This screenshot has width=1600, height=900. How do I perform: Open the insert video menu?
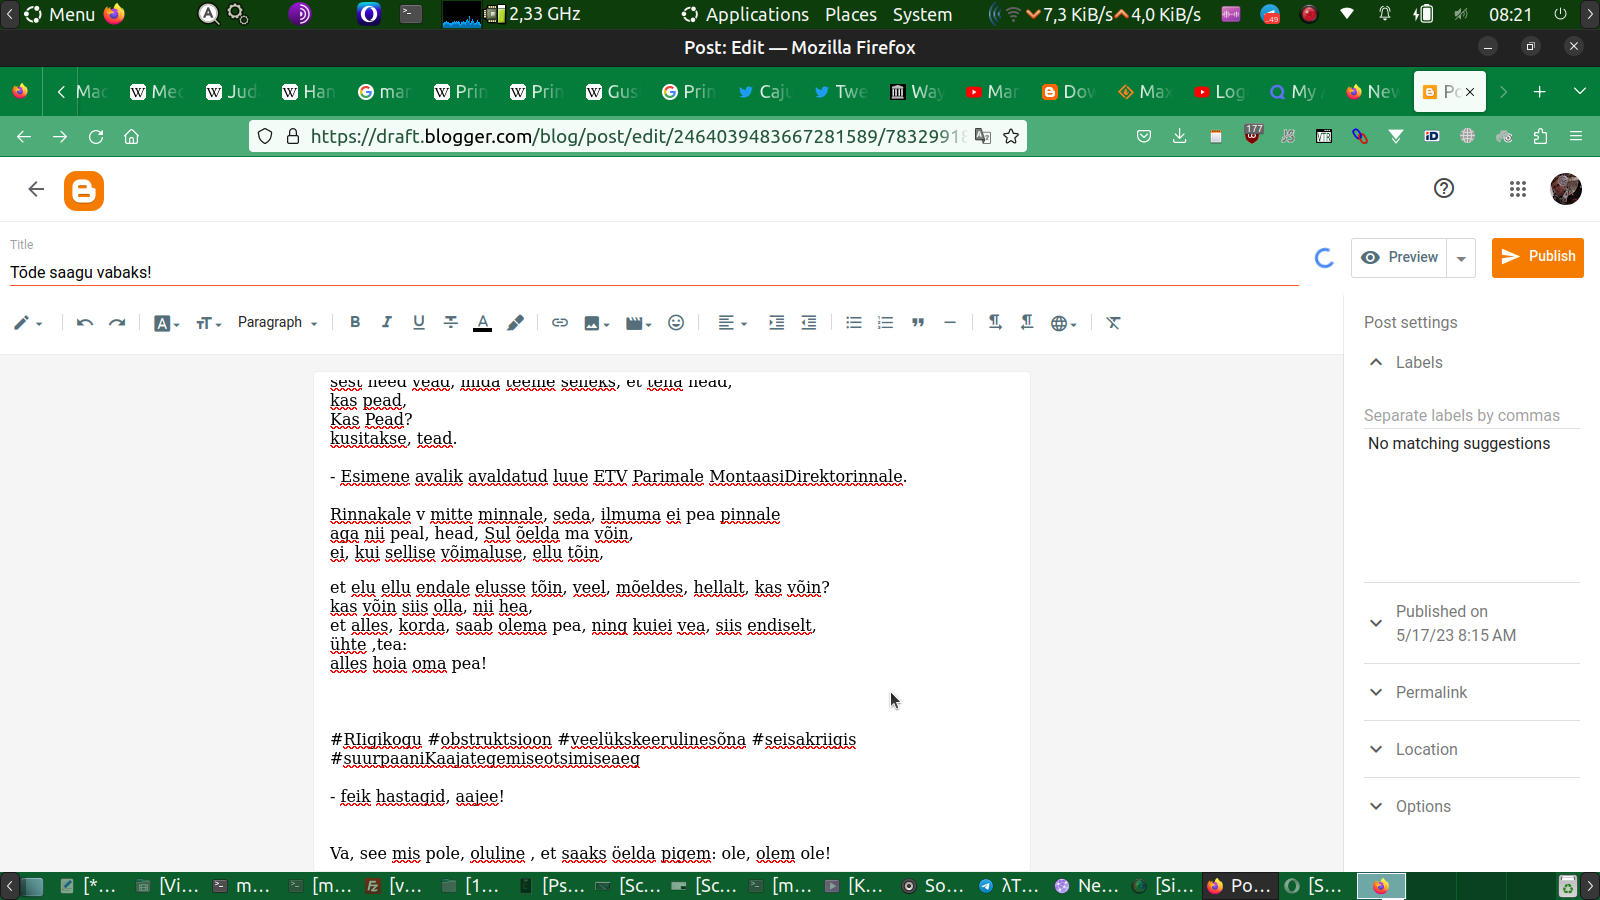coord(638,323)
